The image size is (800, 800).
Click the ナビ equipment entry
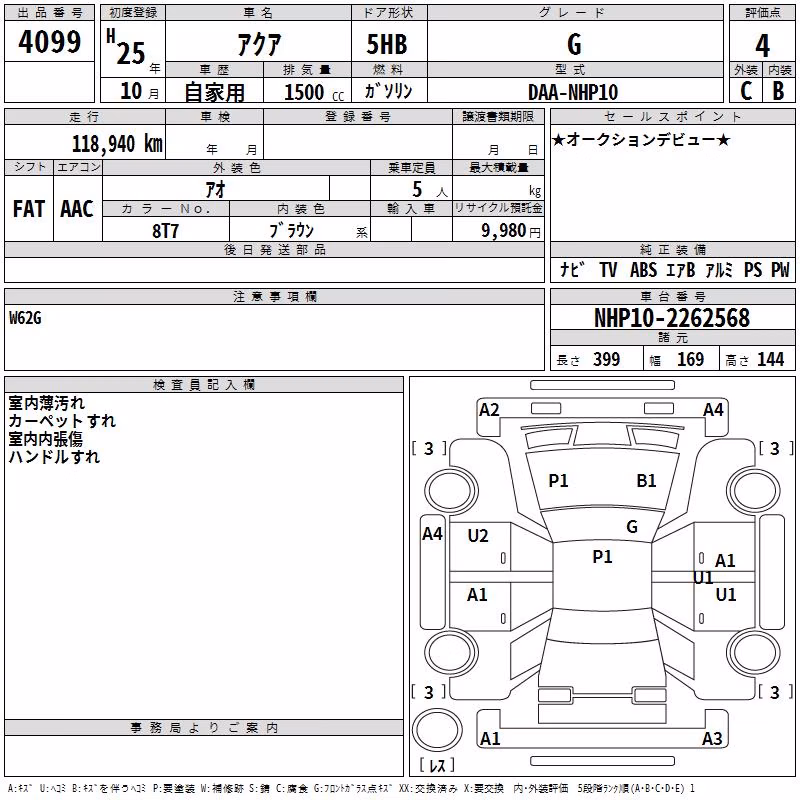[x=572, y=269]
